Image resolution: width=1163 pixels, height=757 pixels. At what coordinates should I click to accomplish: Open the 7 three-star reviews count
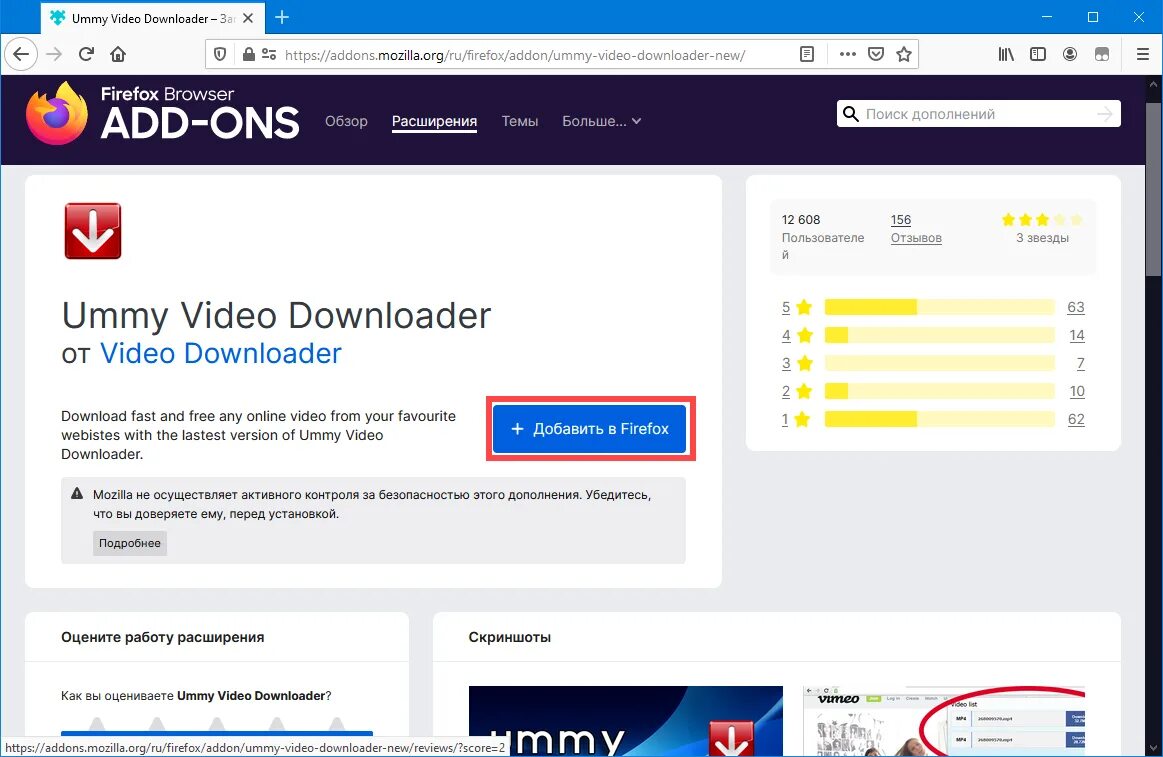[x=1081, y=363]
